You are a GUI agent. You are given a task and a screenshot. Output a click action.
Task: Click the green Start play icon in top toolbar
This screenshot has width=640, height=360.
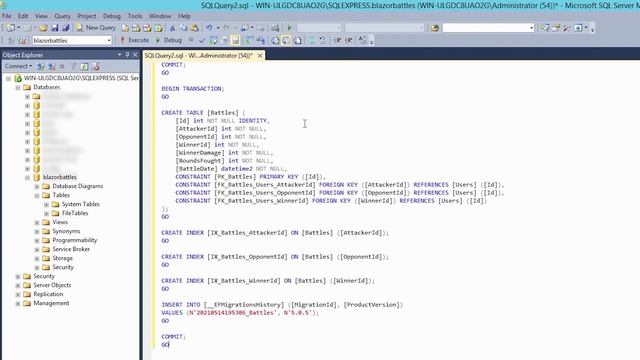click(289, 28)
